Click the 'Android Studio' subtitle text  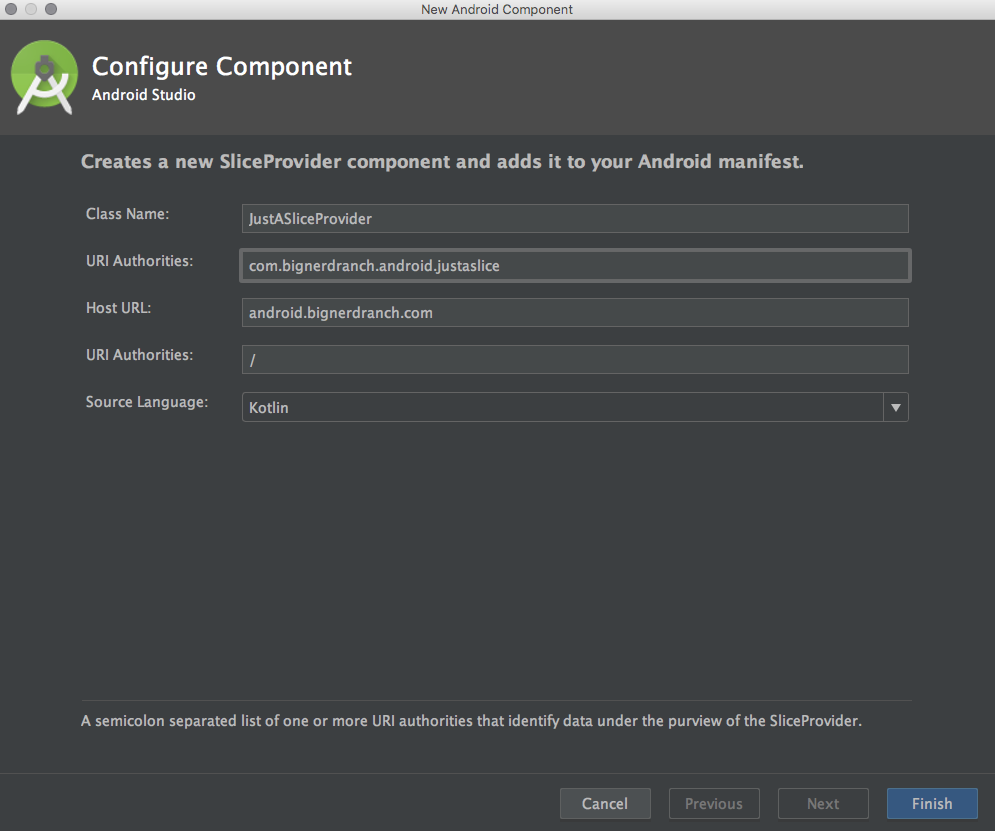[143, 95]
